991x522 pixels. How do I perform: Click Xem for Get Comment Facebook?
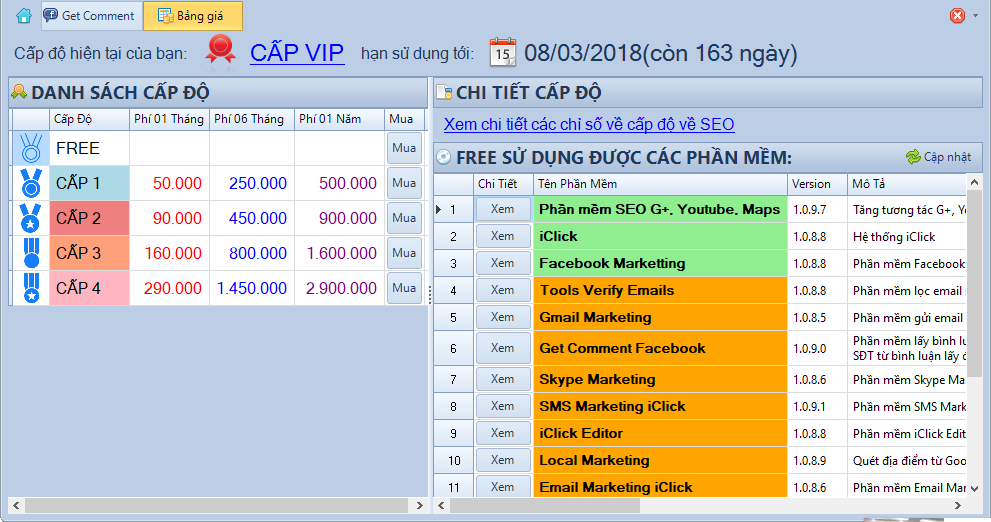[x=502, y=348]
